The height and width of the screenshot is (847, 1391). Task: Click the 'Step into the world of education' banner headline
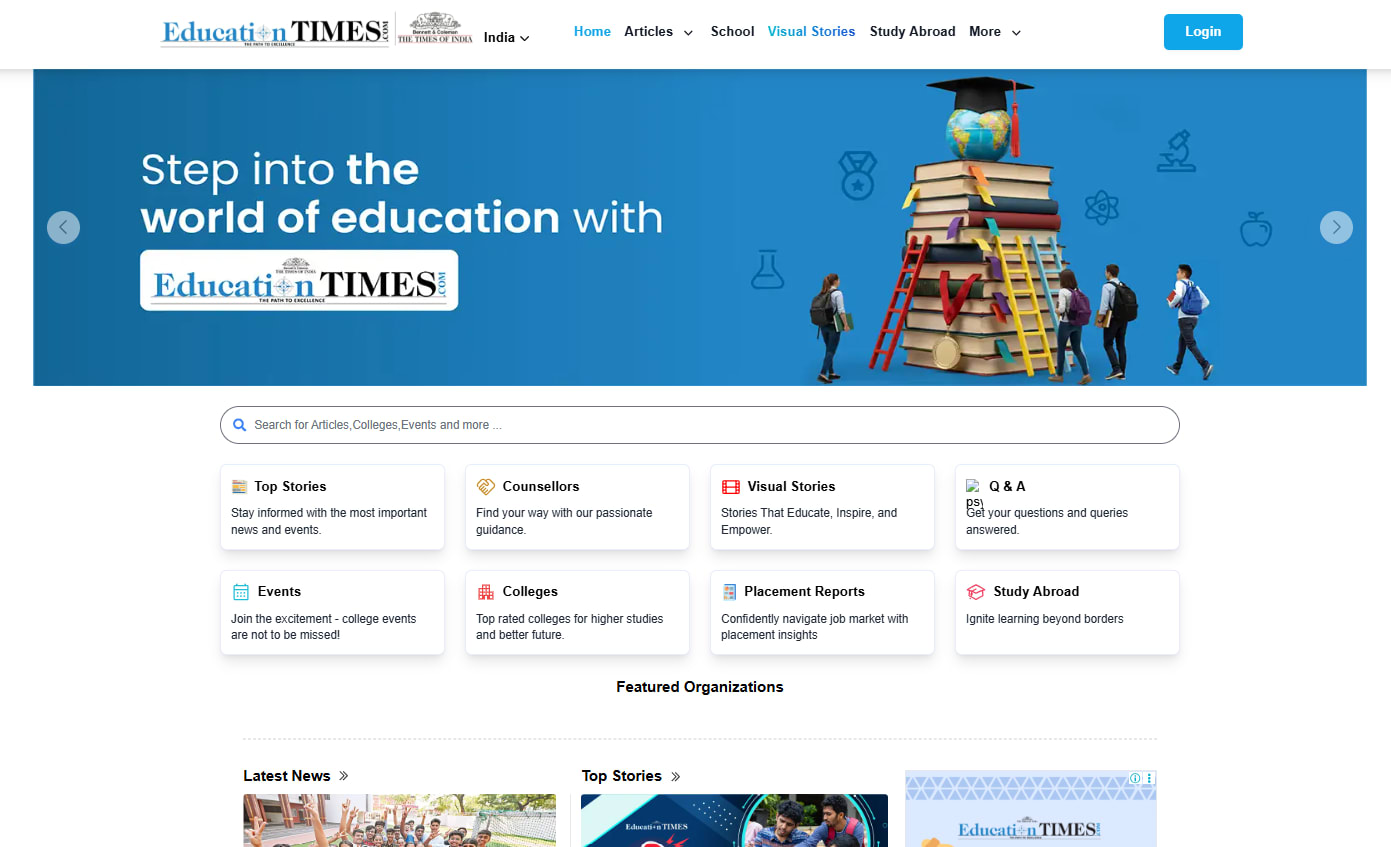pyautogui.click(x=402, y=194)
